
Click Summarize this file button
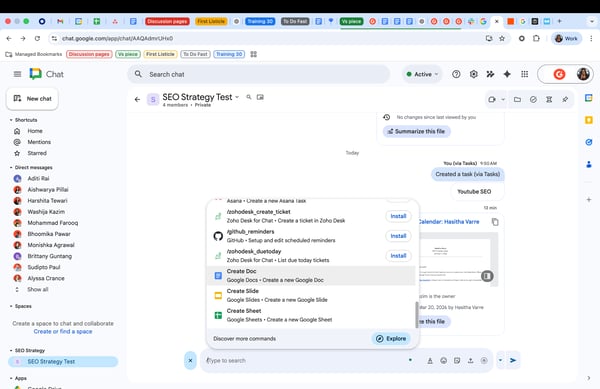pyautogui.click(x=416, y=131)
